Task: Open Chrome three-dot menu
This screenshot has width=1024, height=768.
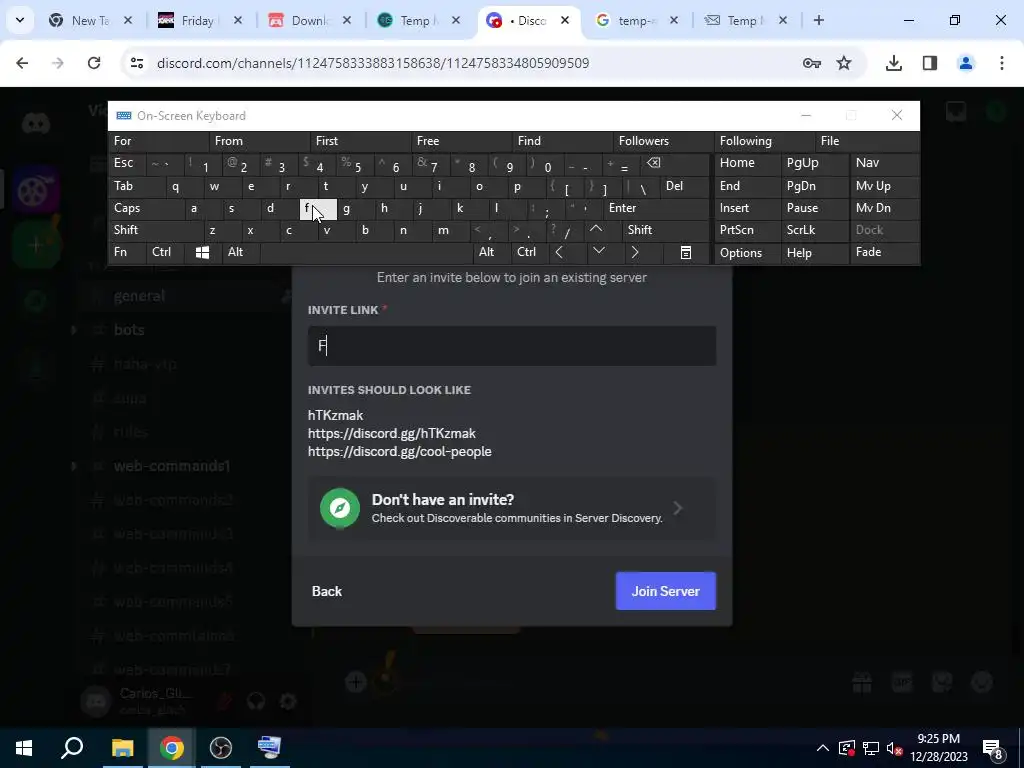Action: 1002,63
